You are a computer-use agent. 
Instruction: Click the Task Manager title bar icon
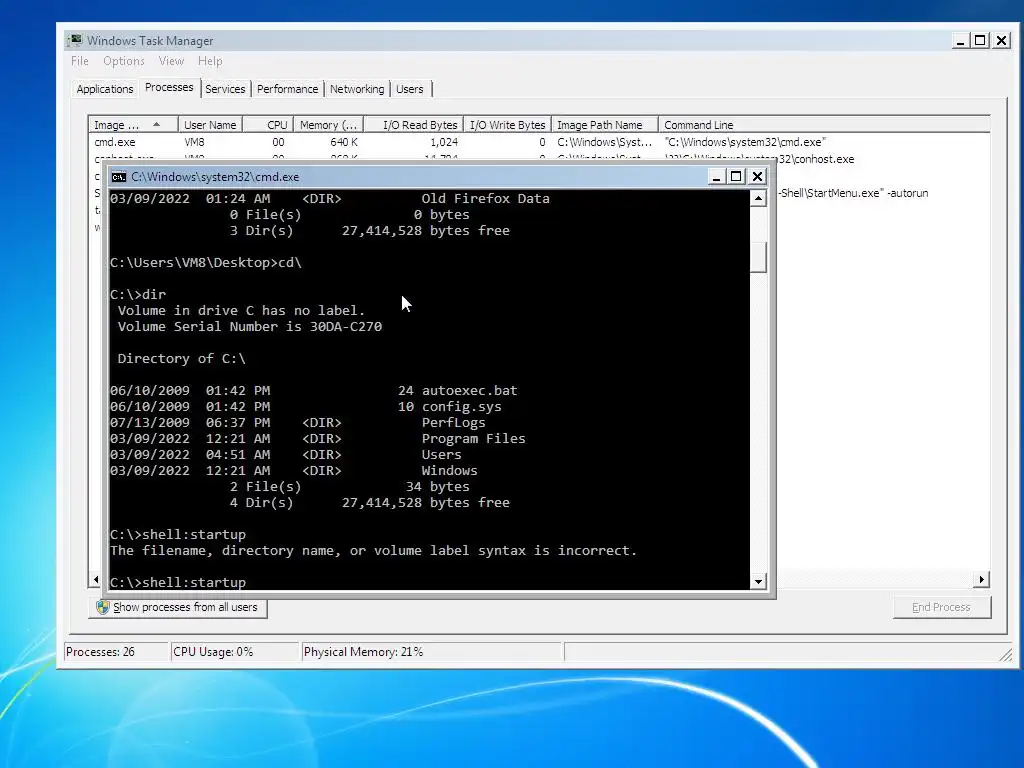76,40
